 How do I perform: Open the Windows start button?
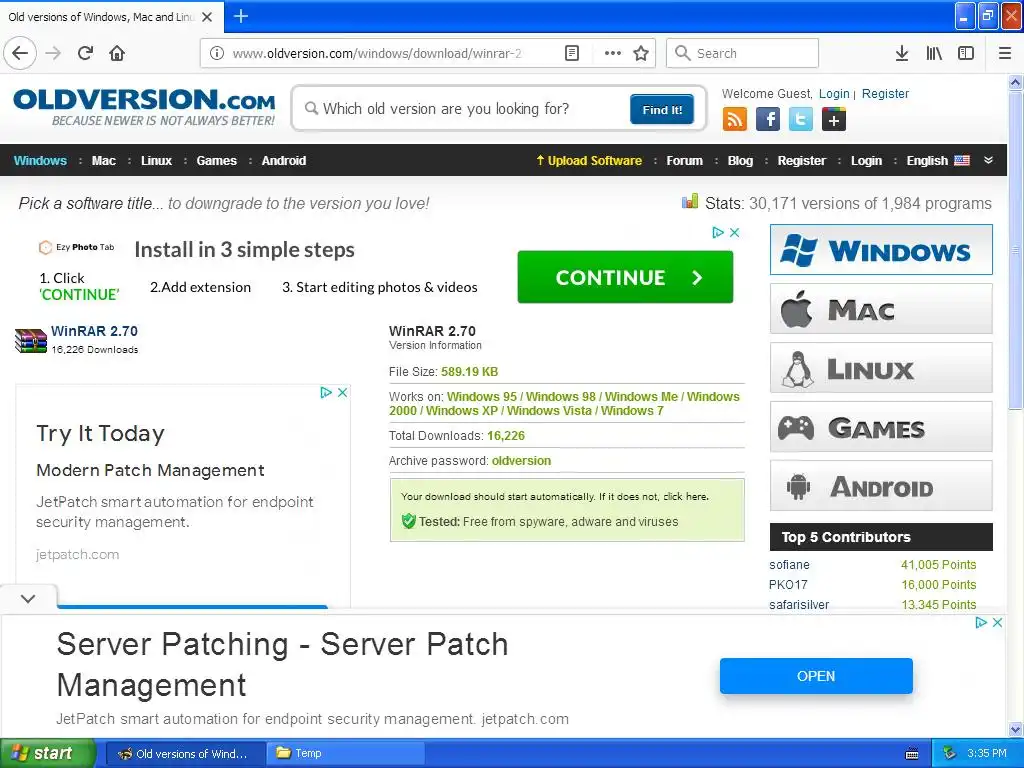(48, 753)
